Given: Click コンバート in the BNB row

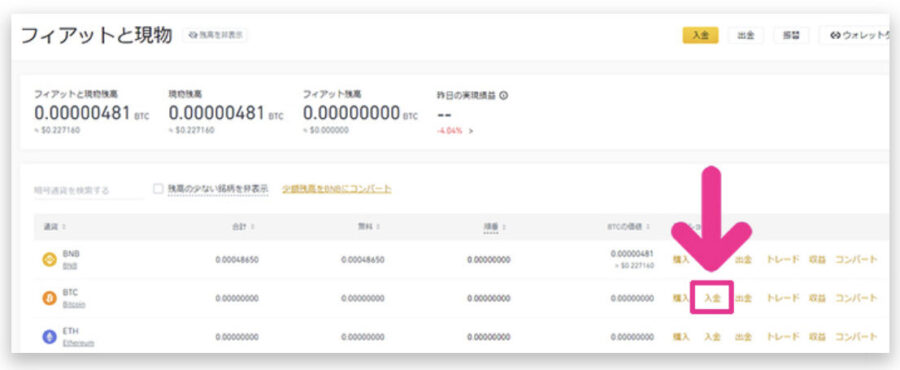Looking at the screenshot, I should point(856,259).
